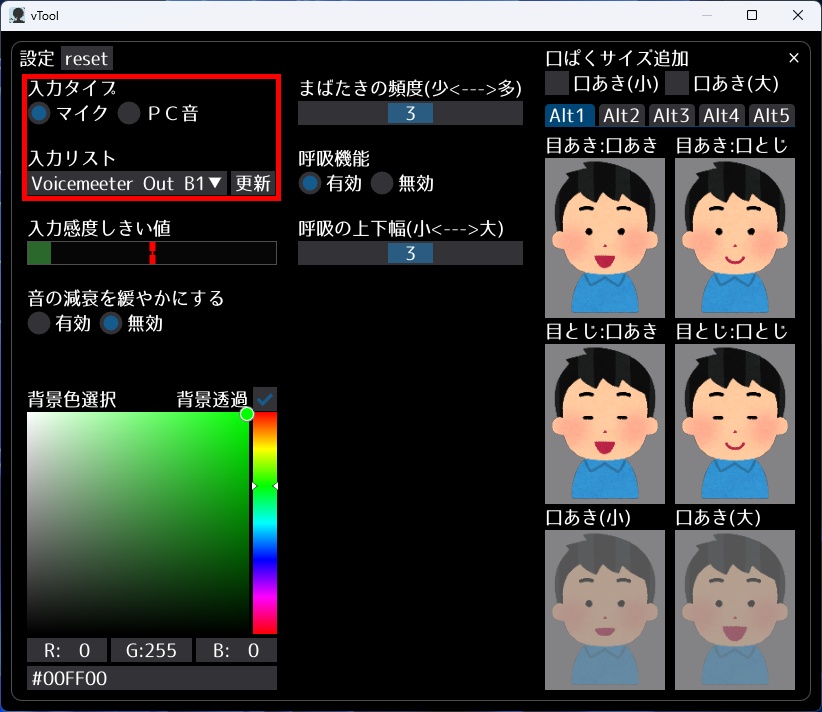Toggle the 背景透過 checkbox
The width and height of the screenshot is (822, 712).
[x=266, y=397]
